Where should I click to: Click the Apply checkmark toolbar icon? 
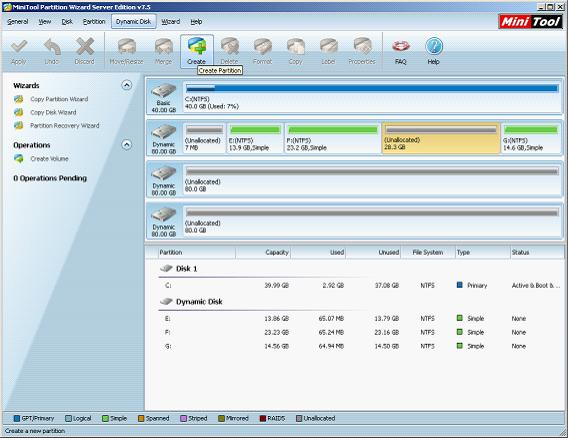[18, 47]
